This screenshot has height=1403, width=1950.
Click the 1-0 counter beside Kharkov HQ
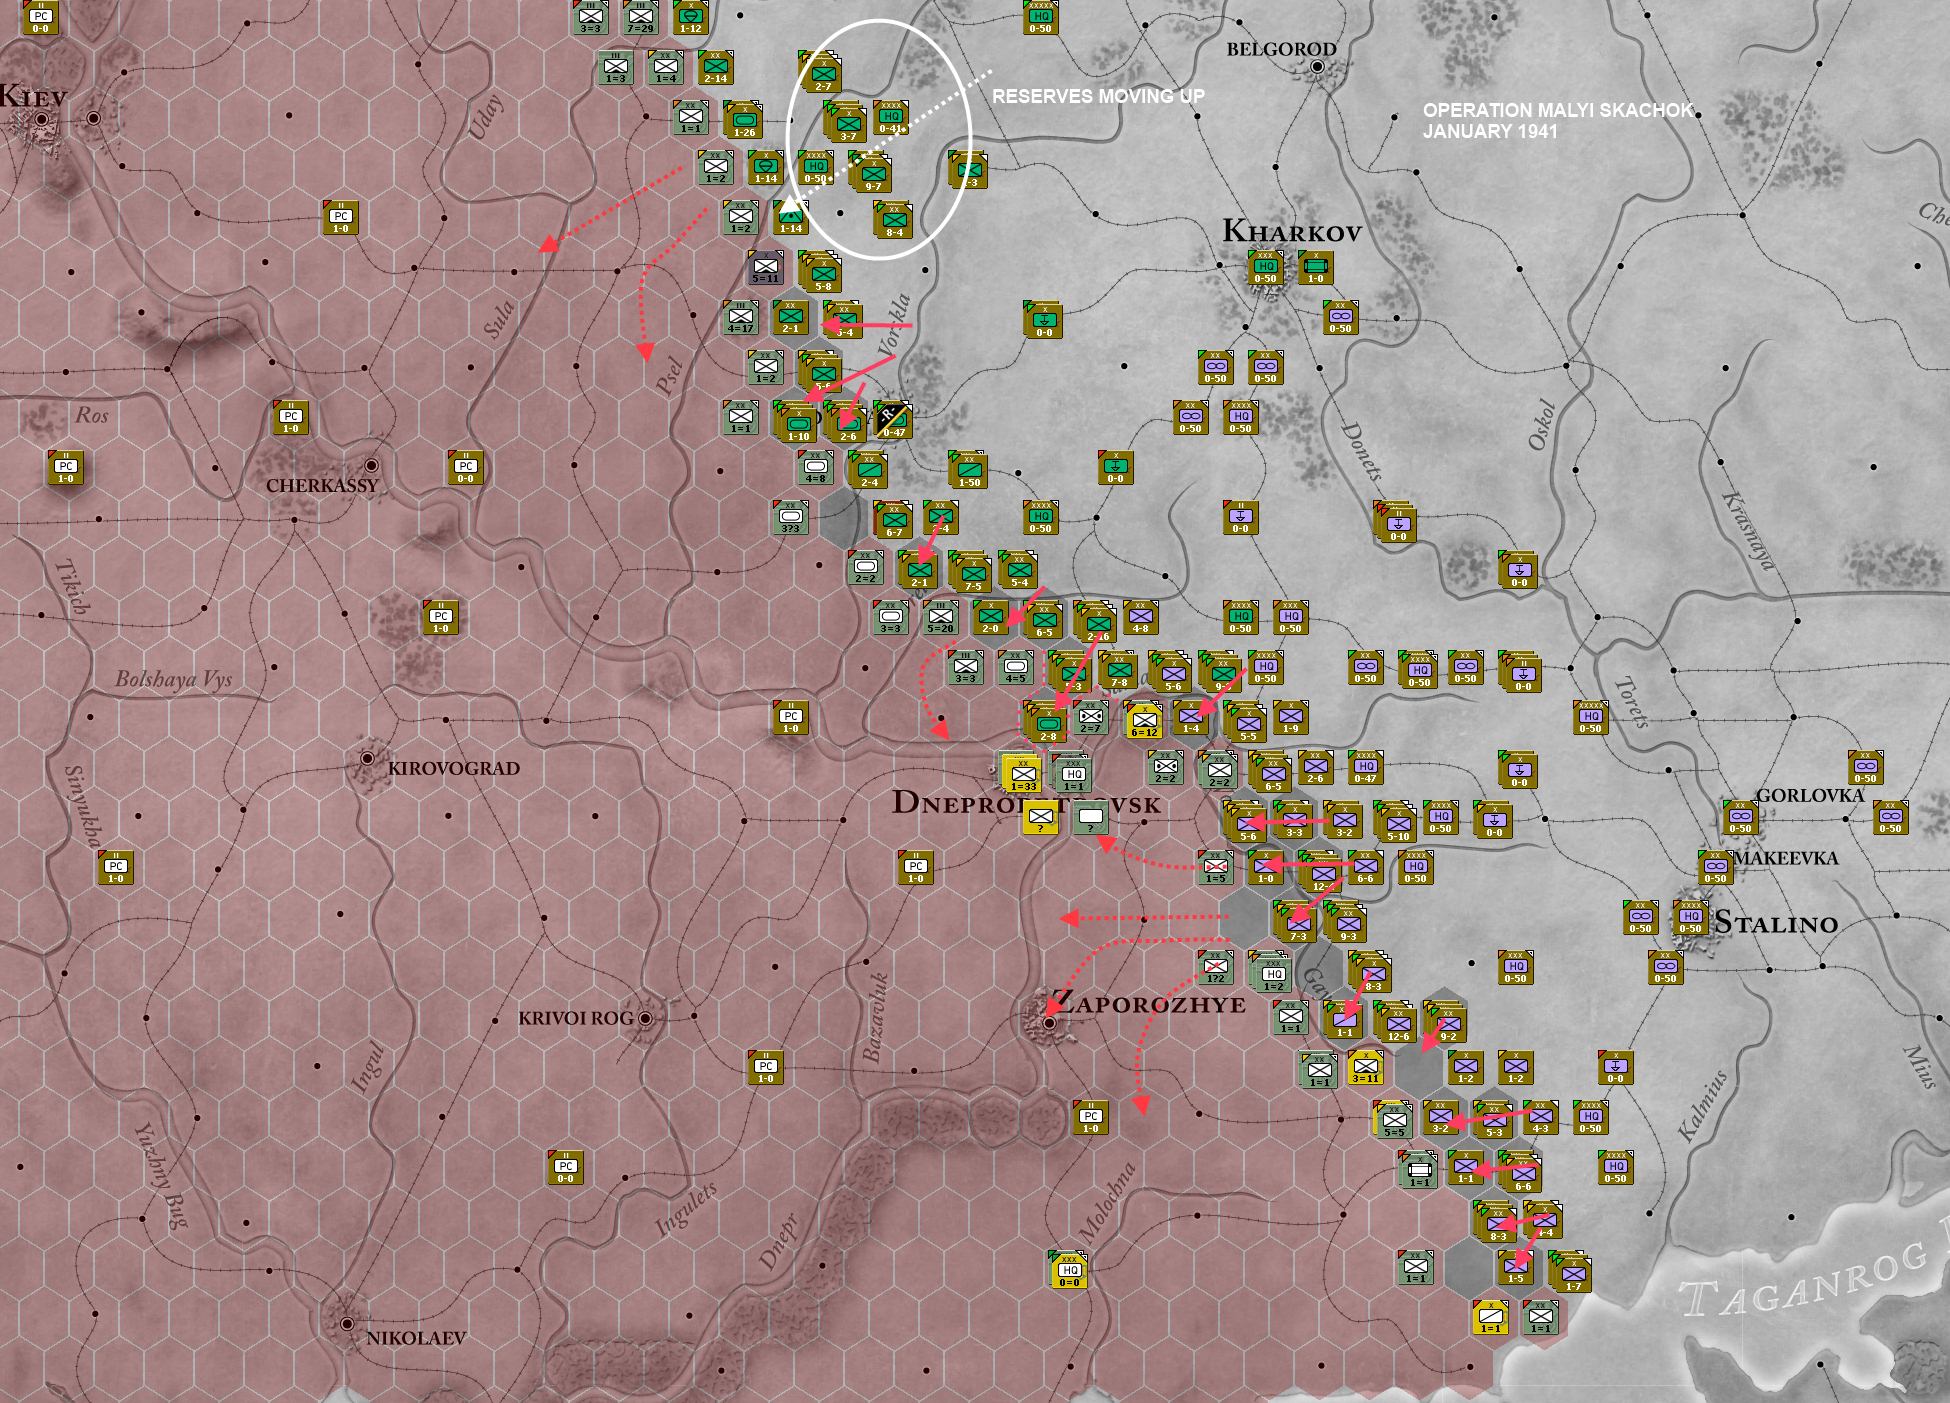pyautogui.click(x=1315, y=267)
